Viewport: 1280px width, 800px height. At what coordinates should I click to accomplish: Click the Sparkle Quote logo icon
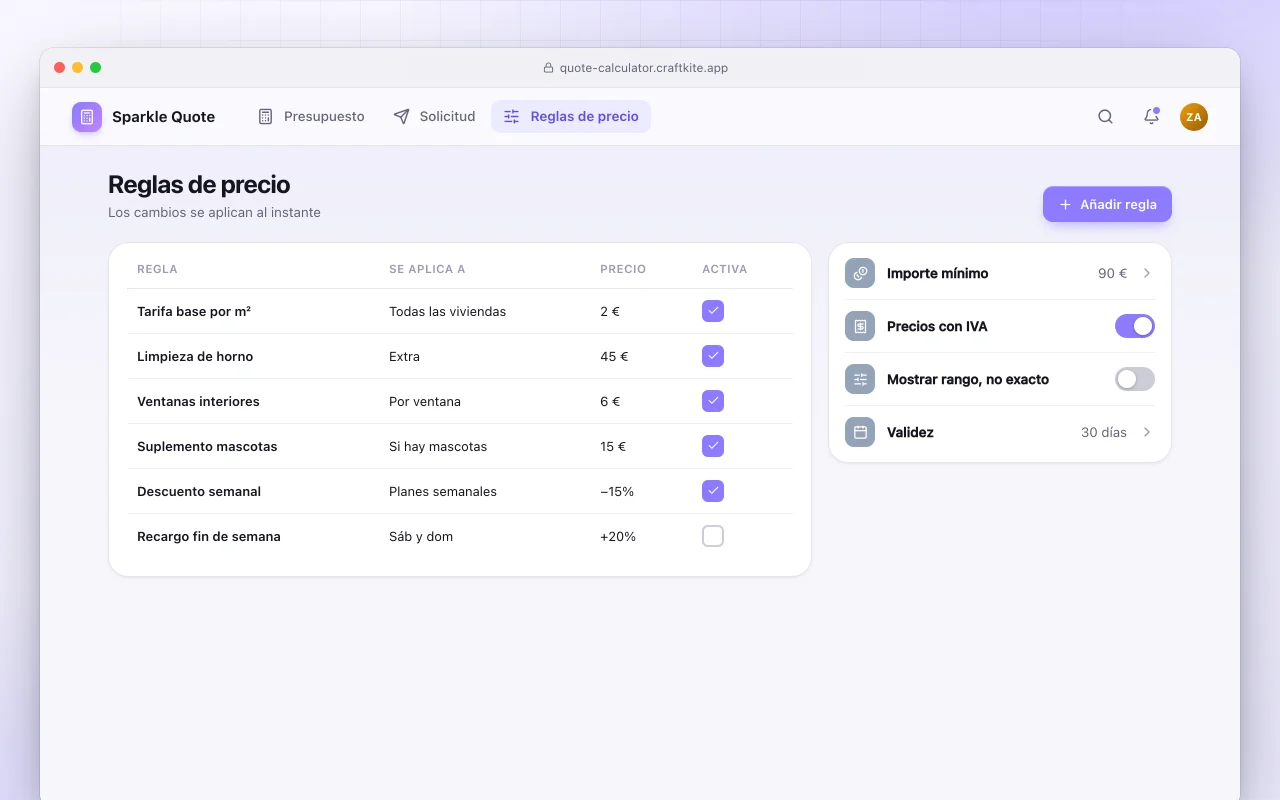87,117
